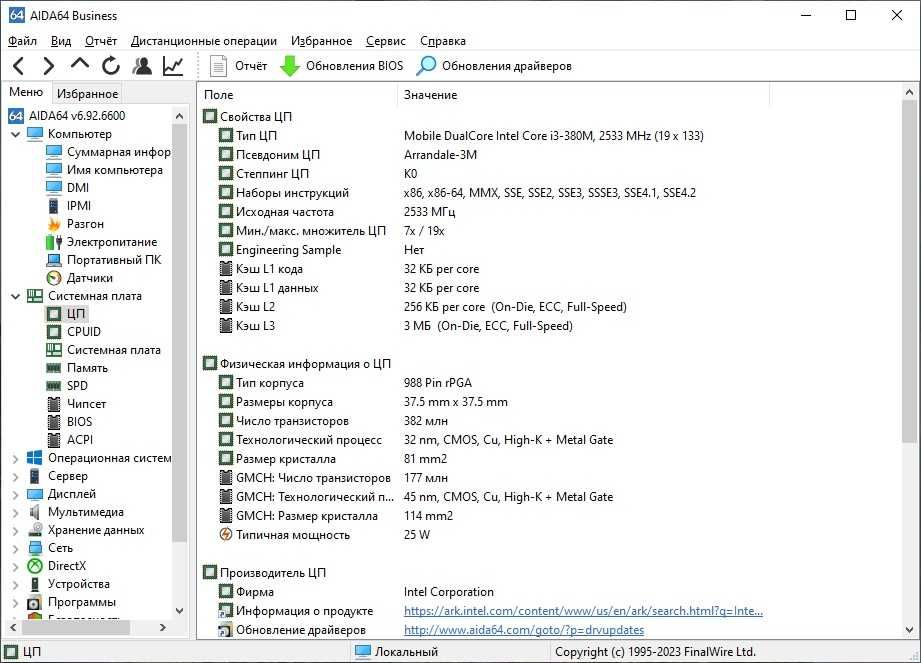
Task: Open the SPD tree item
Action: point(67,386)
